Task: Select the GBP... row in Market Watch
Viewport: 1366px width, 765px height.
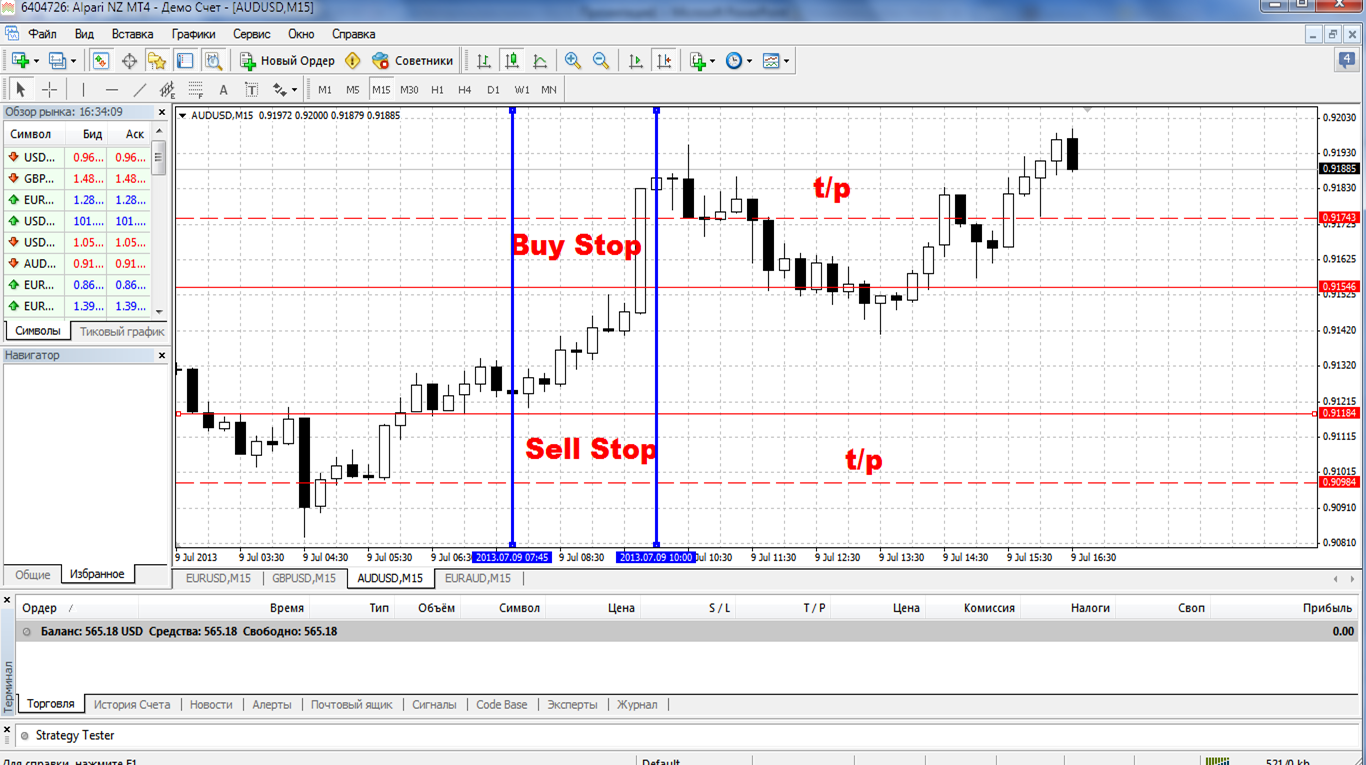Action: coord(78,179)
